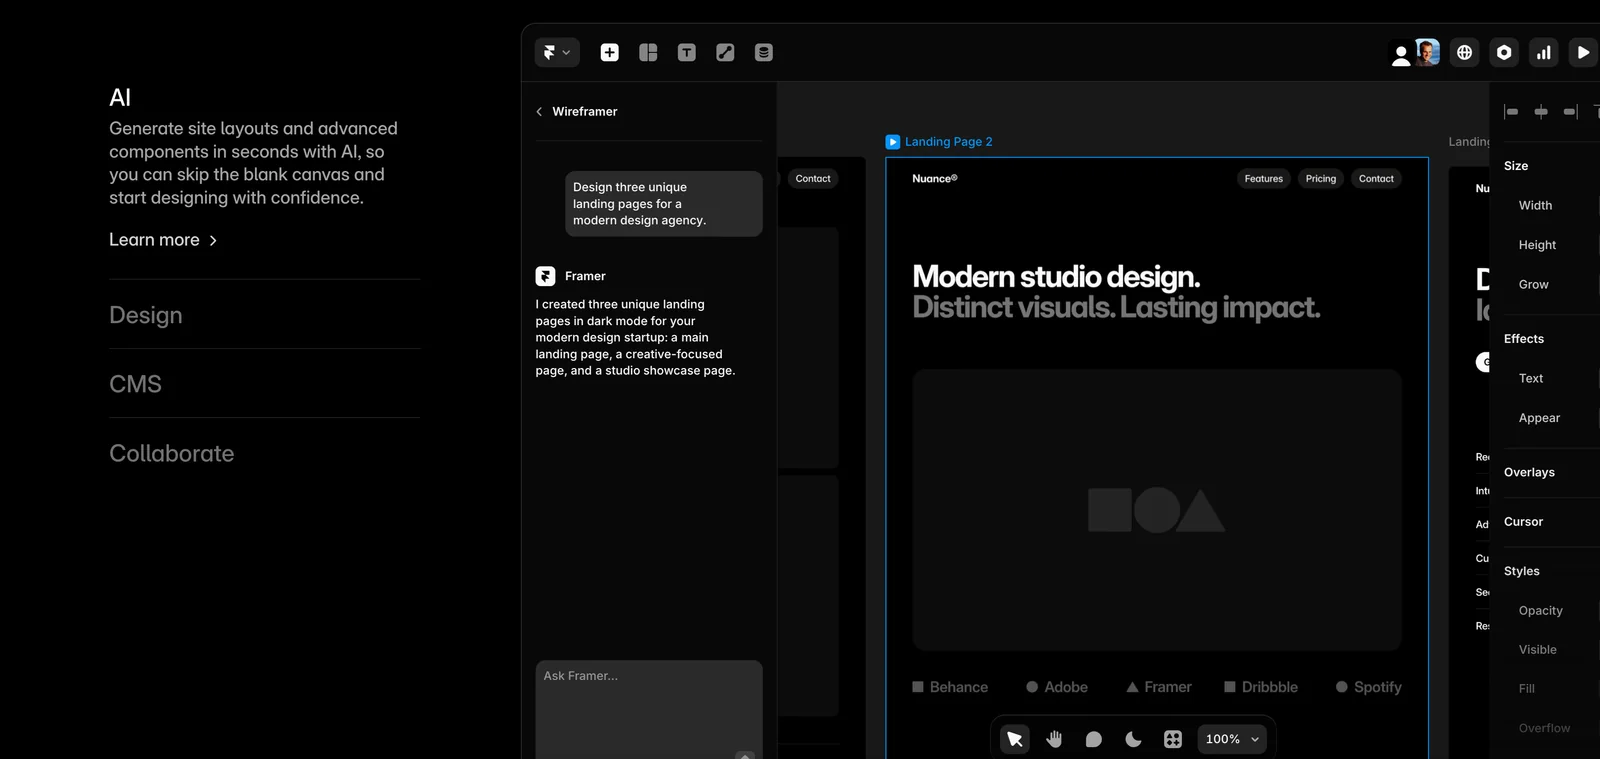Open the analytics bar chart icon

coord(1544,52)
